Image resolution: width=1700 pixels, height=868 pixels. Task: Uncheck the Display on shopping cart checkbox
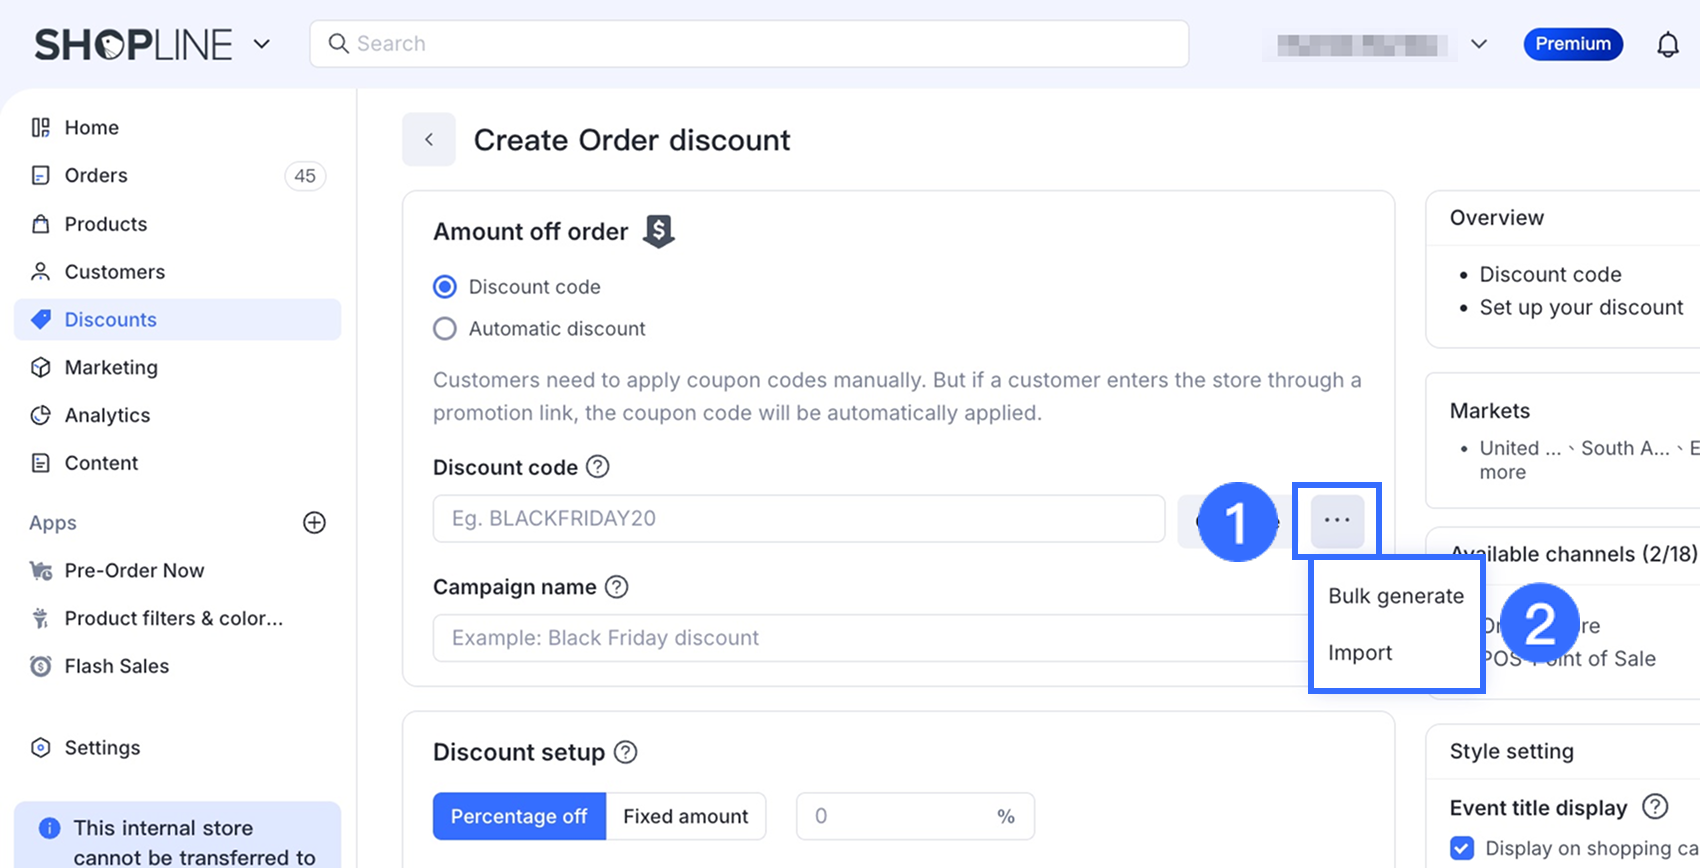(1462, 848)
